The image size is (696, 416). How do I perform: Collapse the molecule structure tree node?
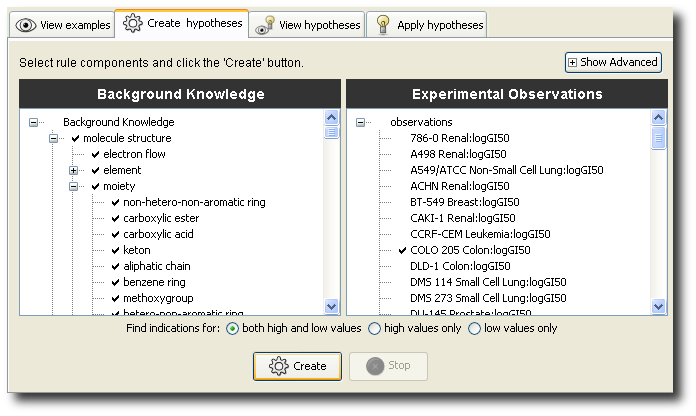[54, 138]
